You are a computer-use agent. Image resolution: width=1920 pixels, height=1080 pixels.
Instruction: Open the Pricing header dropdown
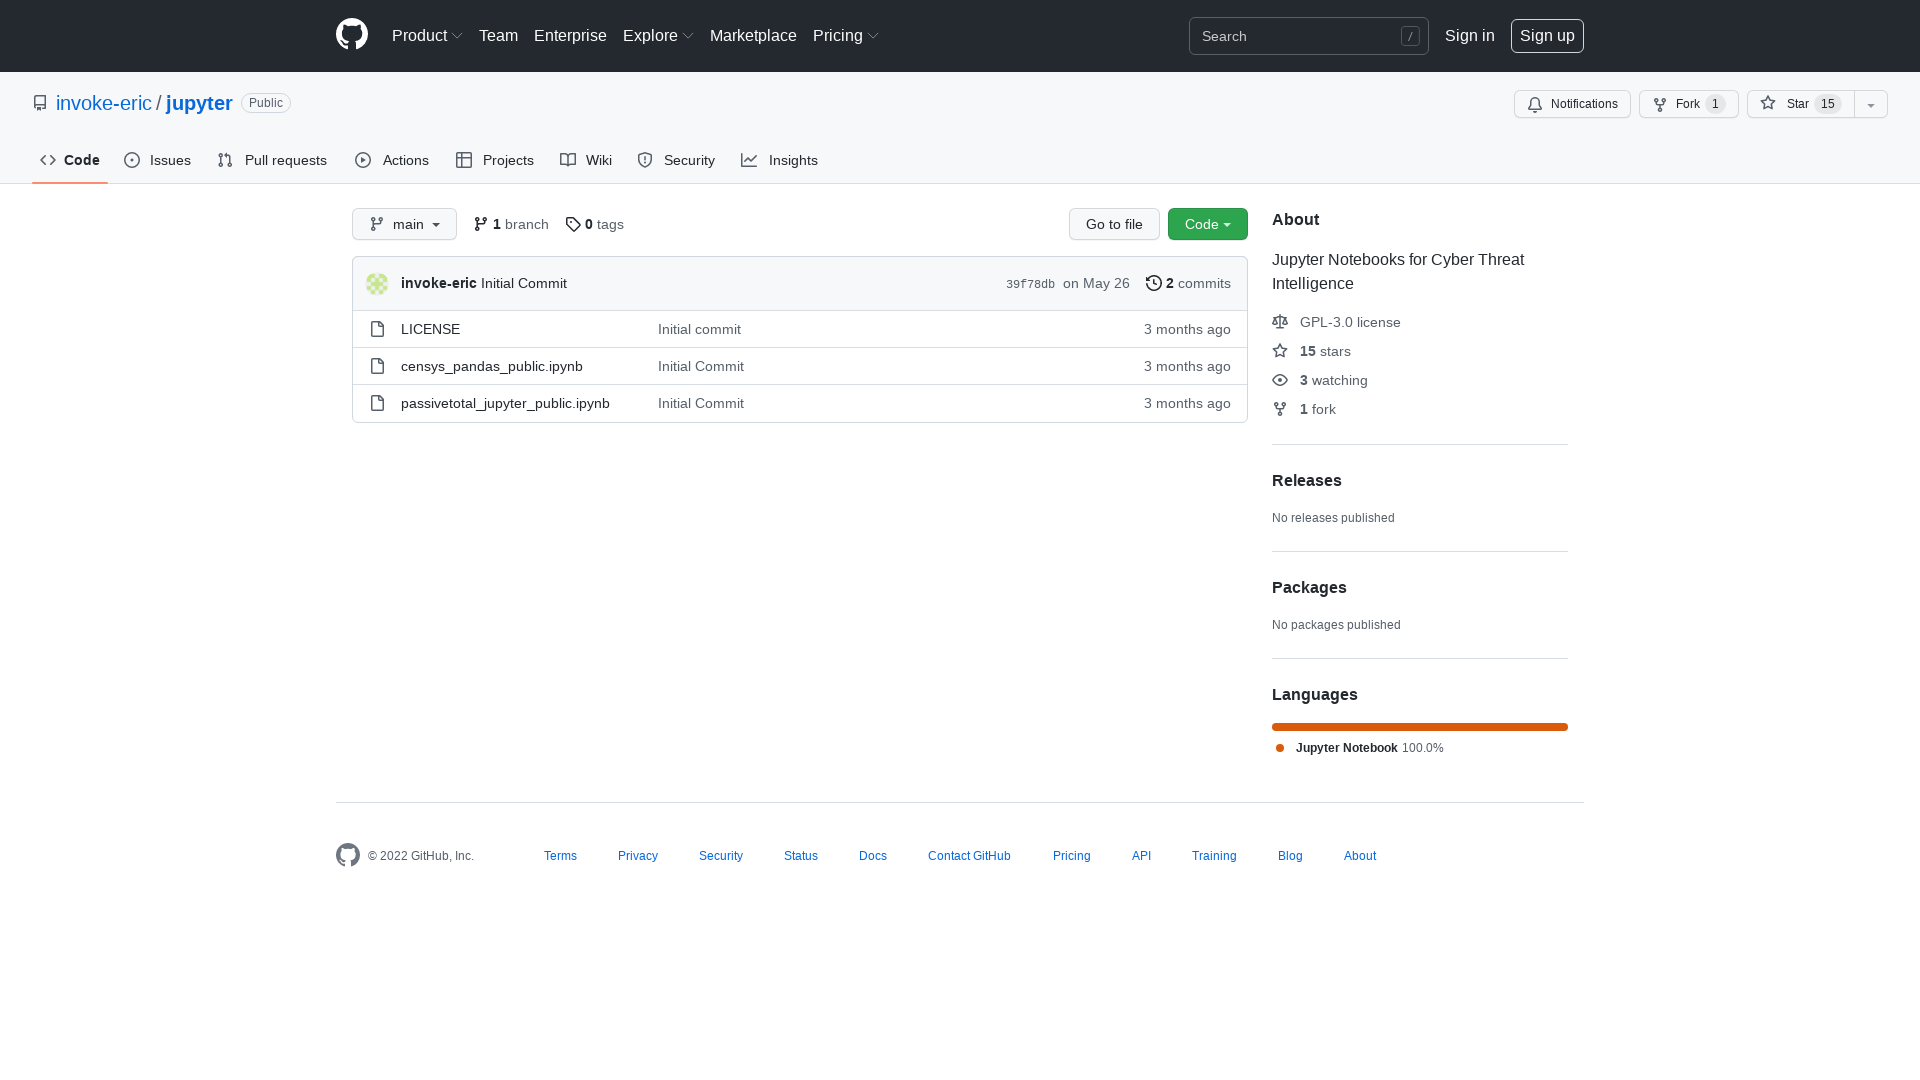(x=846, y=35)
